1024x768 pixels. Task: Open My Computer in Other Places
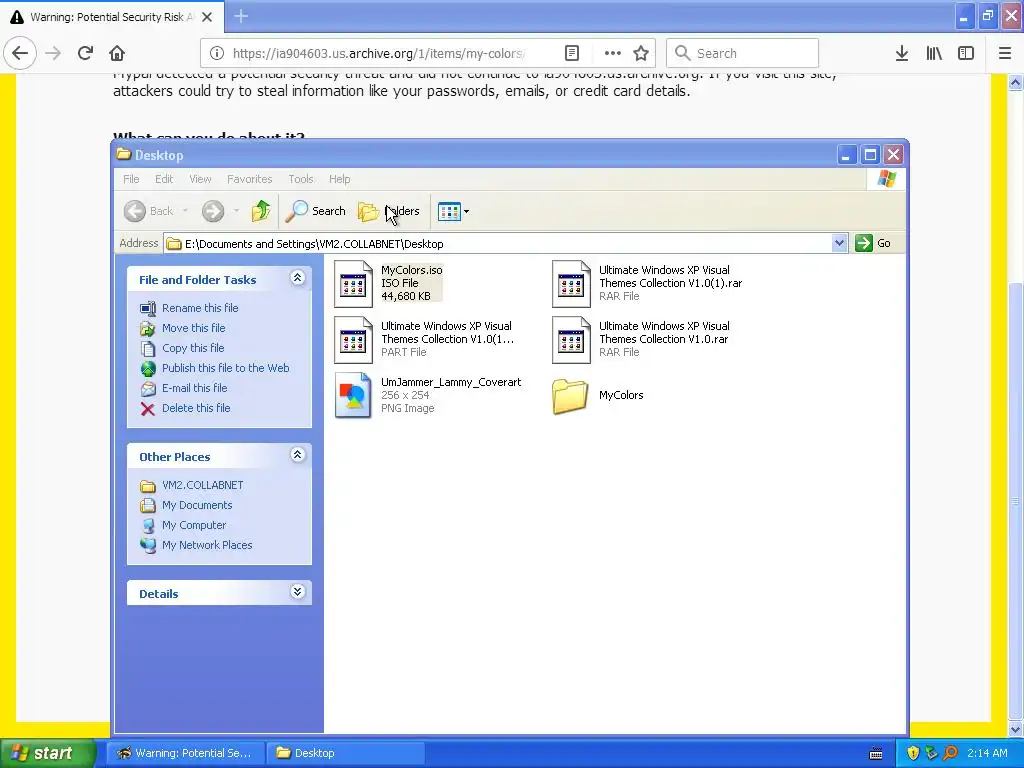[194, 525]
